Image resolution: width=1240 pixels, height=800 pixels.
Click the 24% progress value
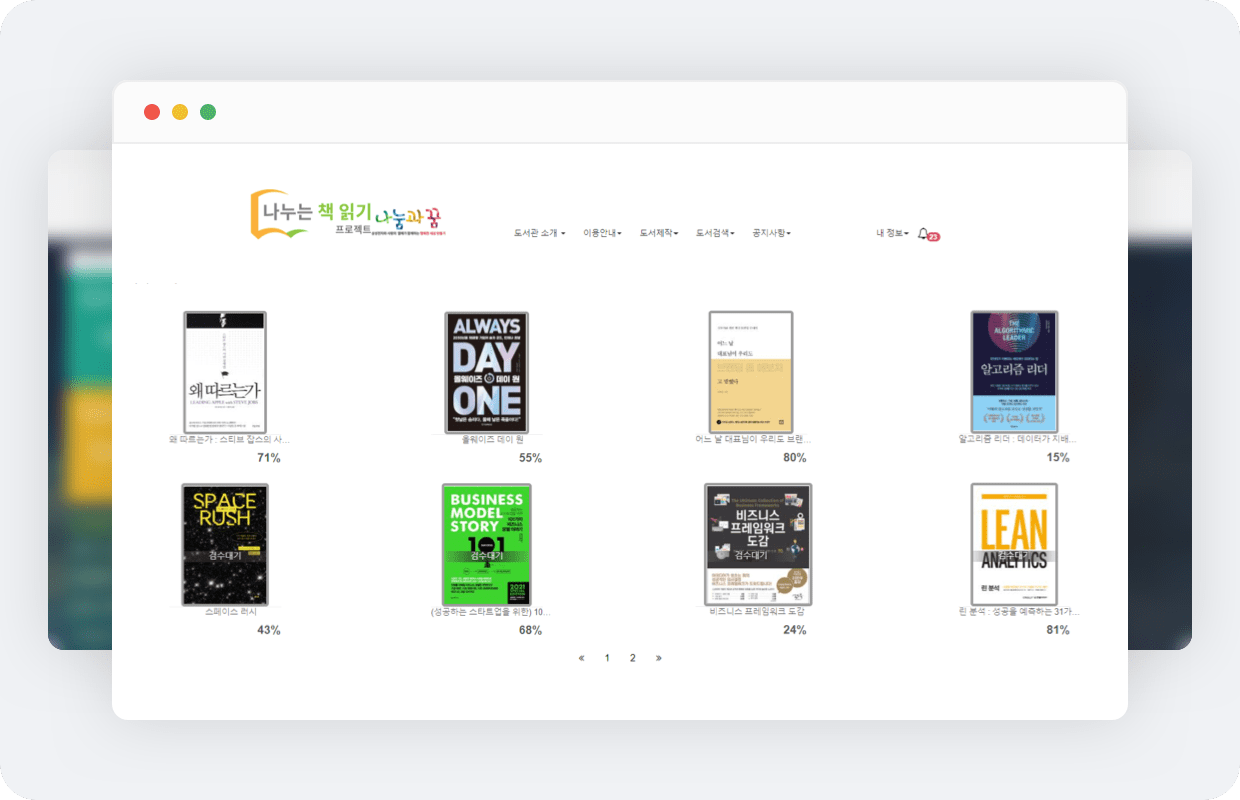click(x=795, y=630)
